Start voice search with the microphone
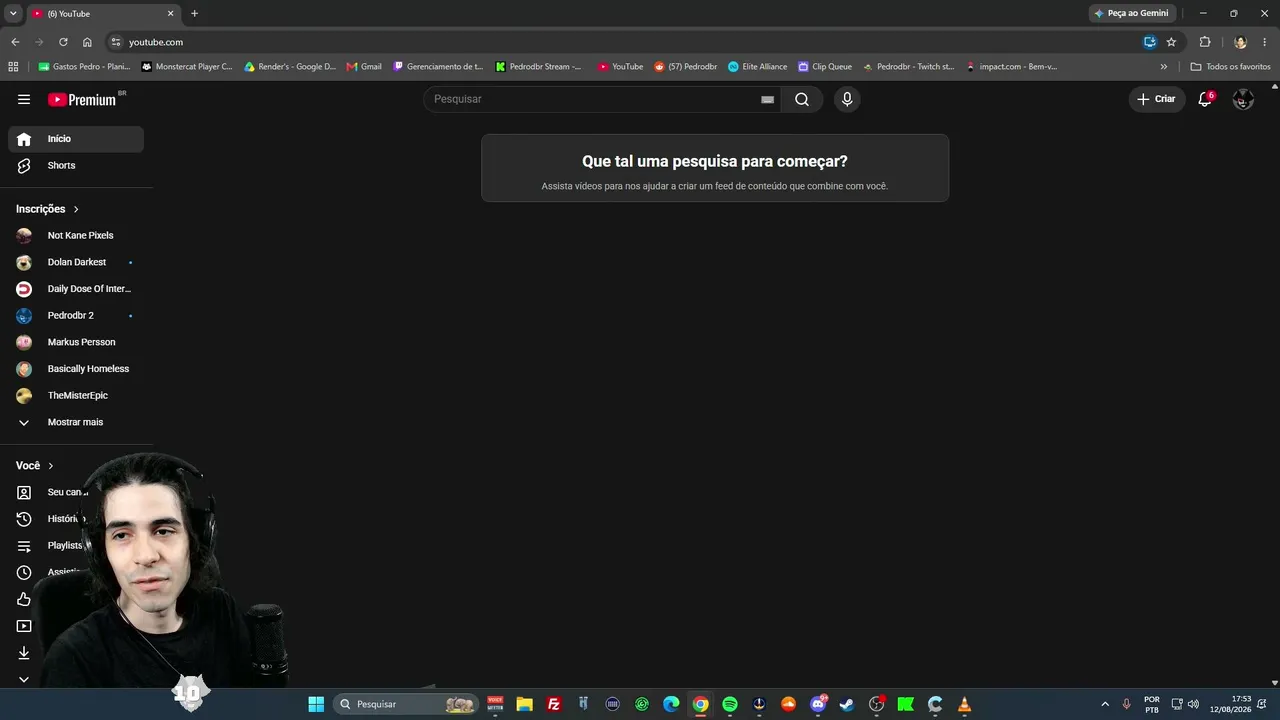Viewport: 1280px width, 720px height. (847, 99)
